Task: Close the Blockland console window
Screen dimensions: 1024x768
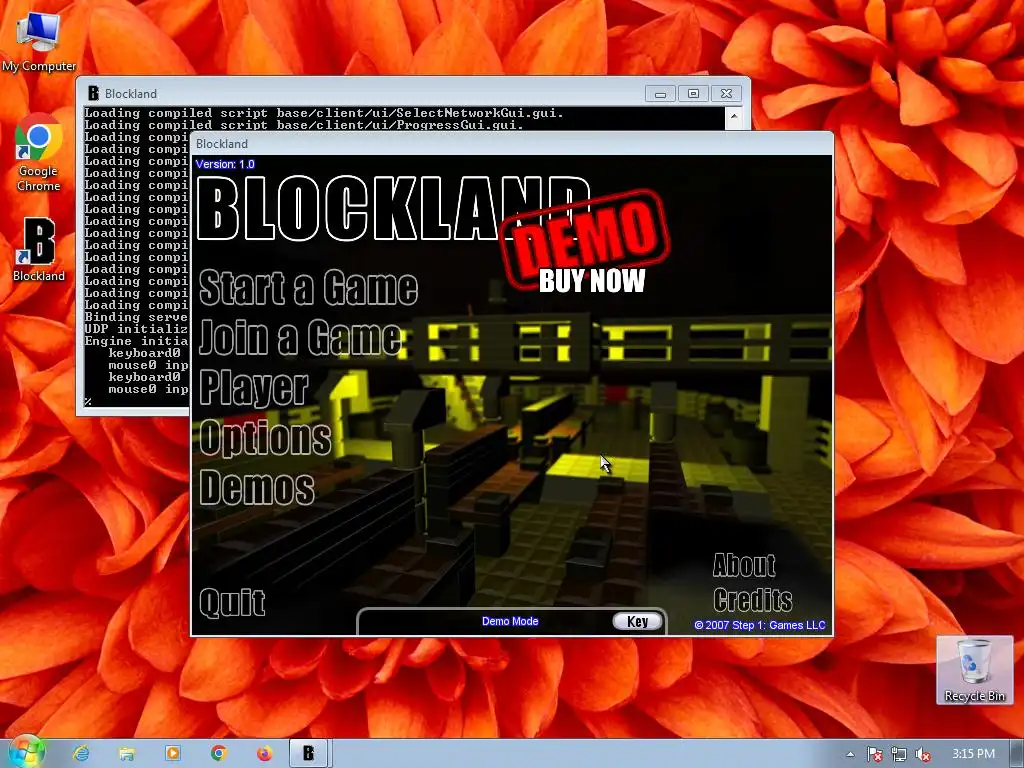Action: pos(726,94)
